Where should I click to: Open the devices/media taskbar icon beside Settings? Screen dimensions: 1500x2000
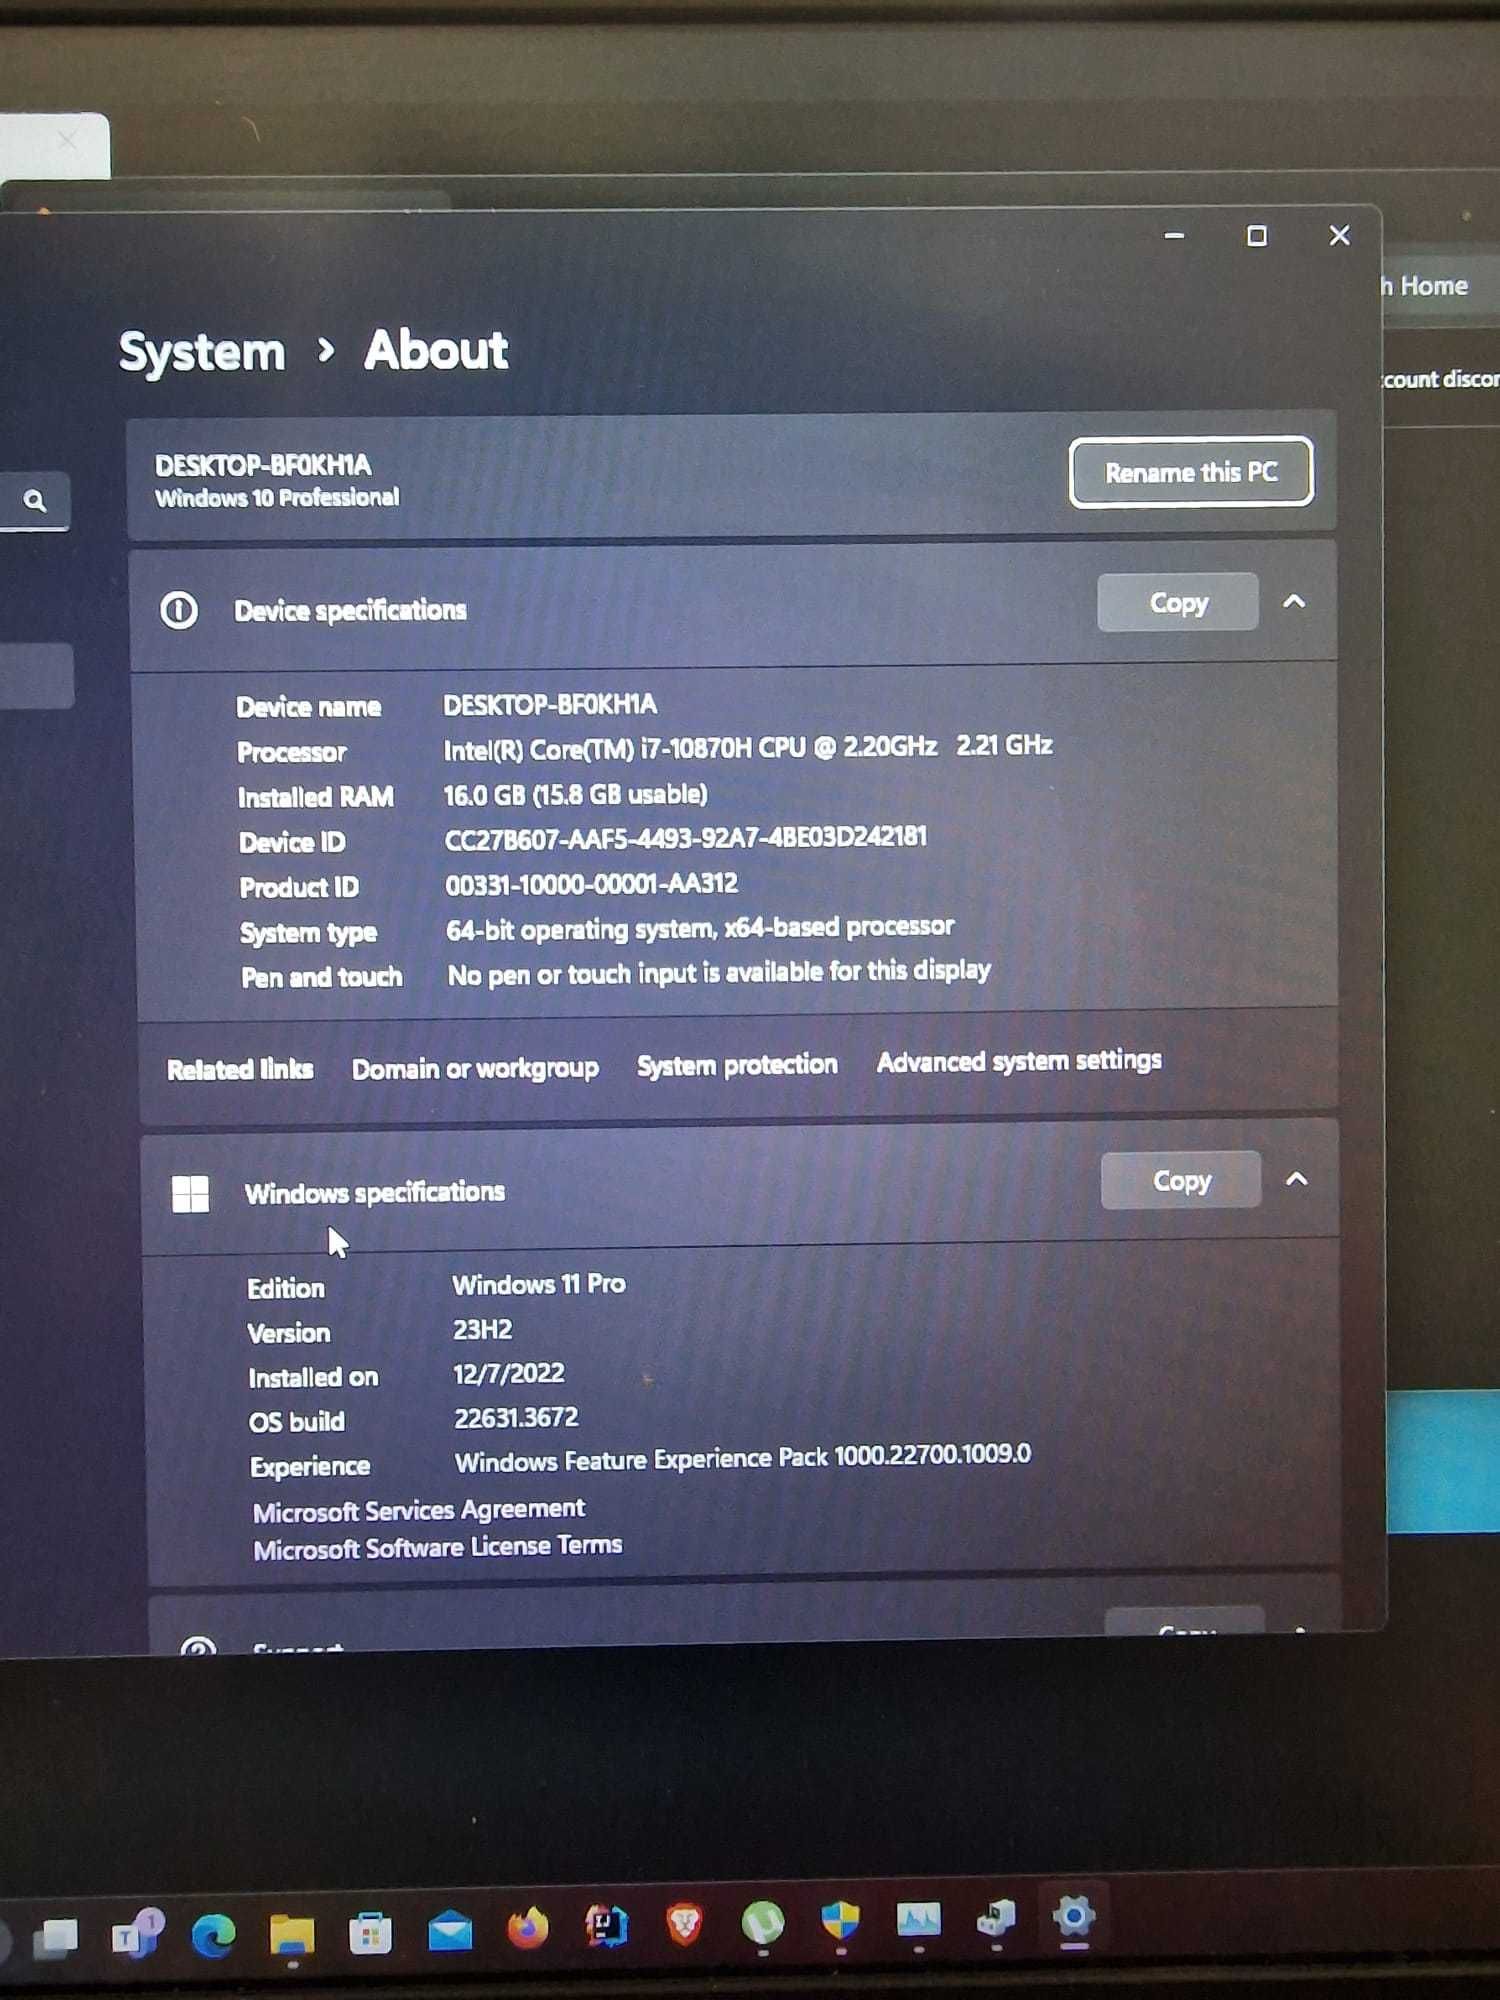[996, 1917]
